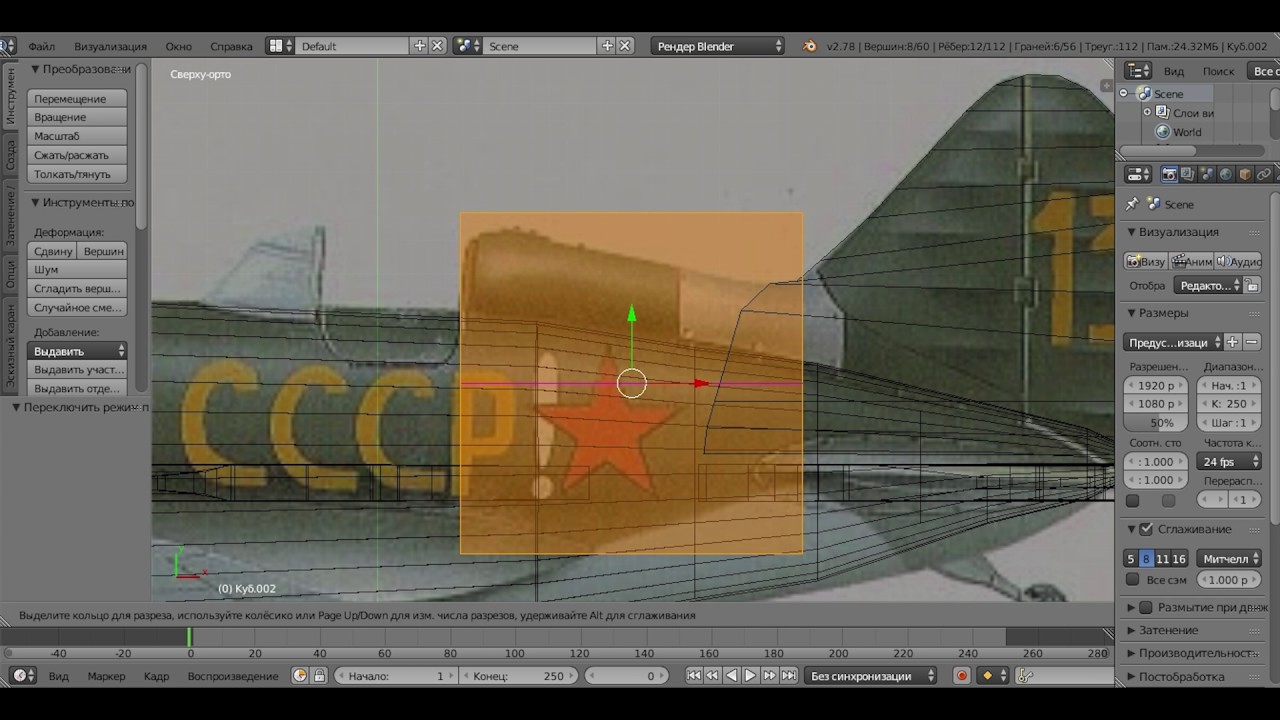Click Сгладить верш smooth vertex button

(78, 288)
